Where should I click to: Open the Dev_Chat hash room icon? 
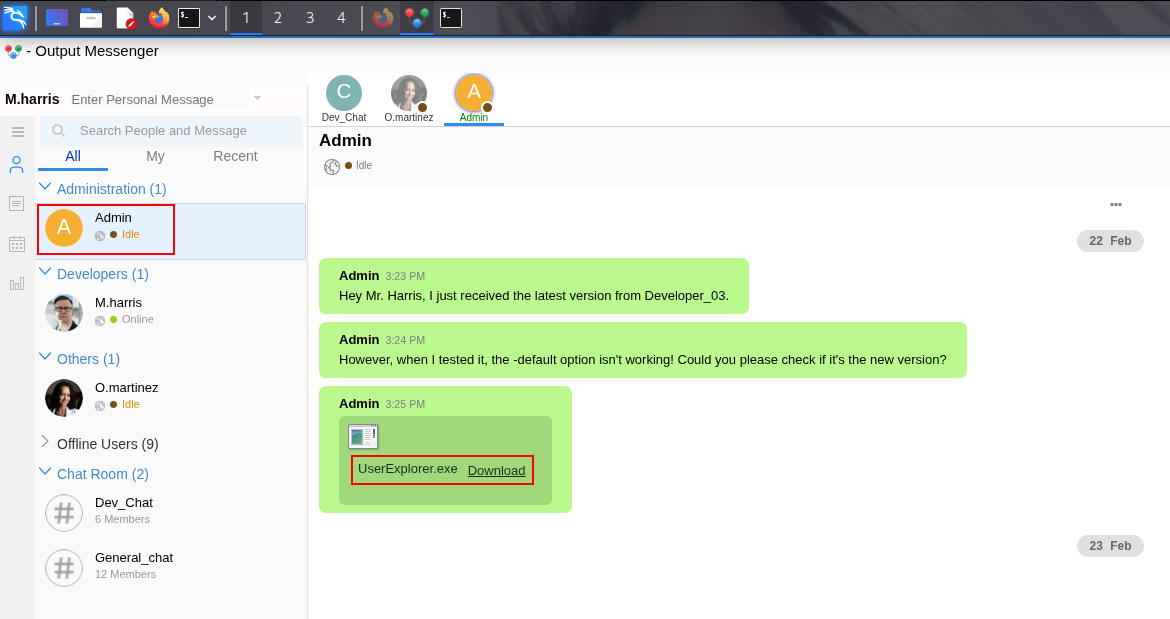64,513
